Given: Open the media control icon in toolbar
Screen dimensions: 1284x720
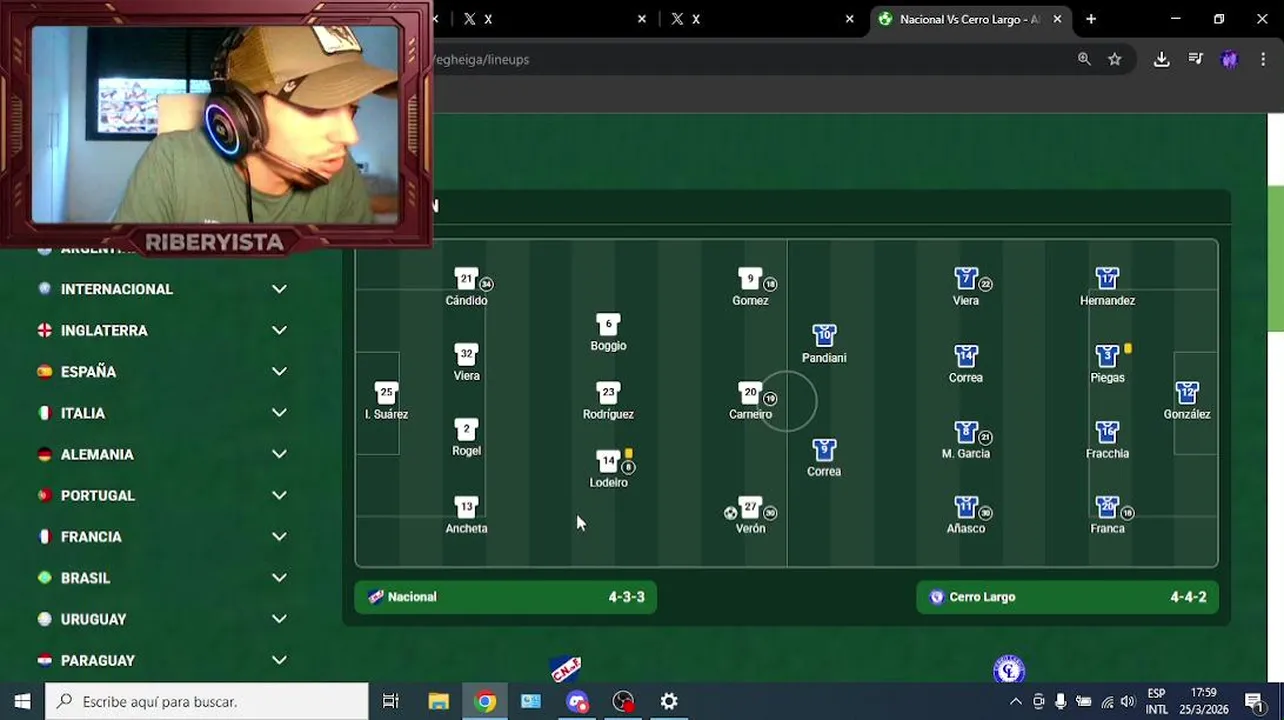Looking at the screenshot, I should point(1195,59).
